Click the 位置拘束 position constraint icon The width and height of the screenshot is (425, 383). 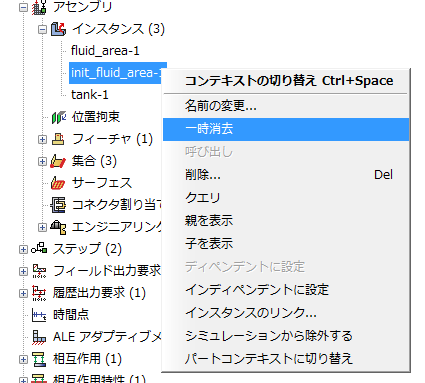point(58,117)
